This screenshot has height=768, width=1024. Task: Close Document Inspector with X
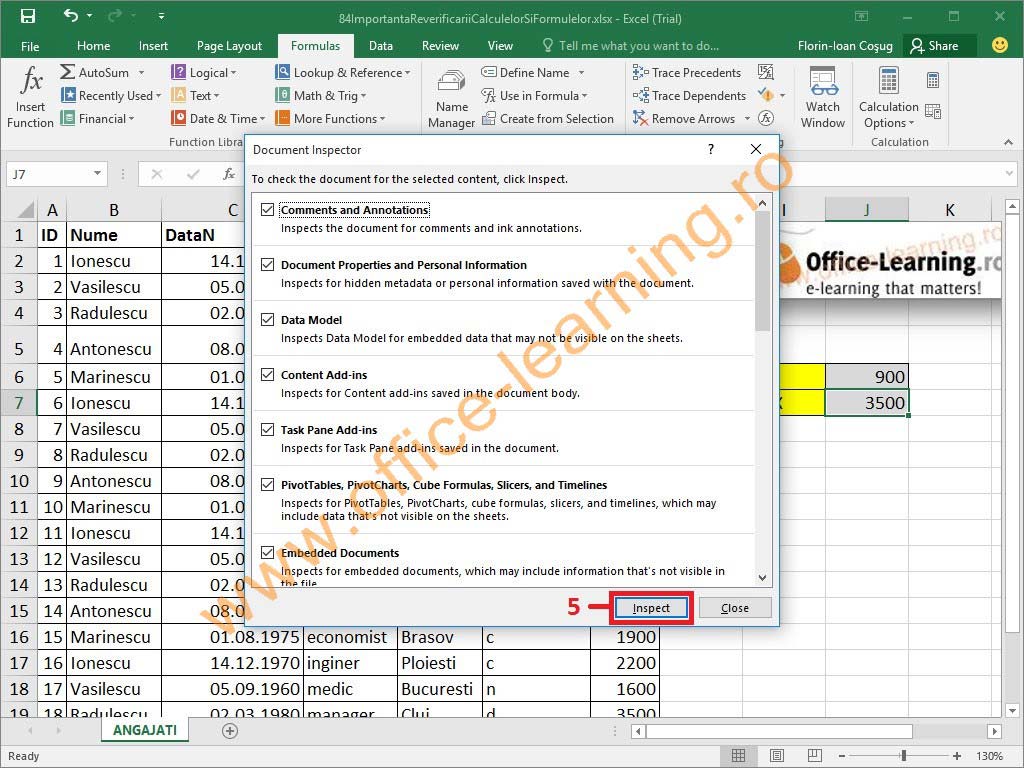(756, 149)
